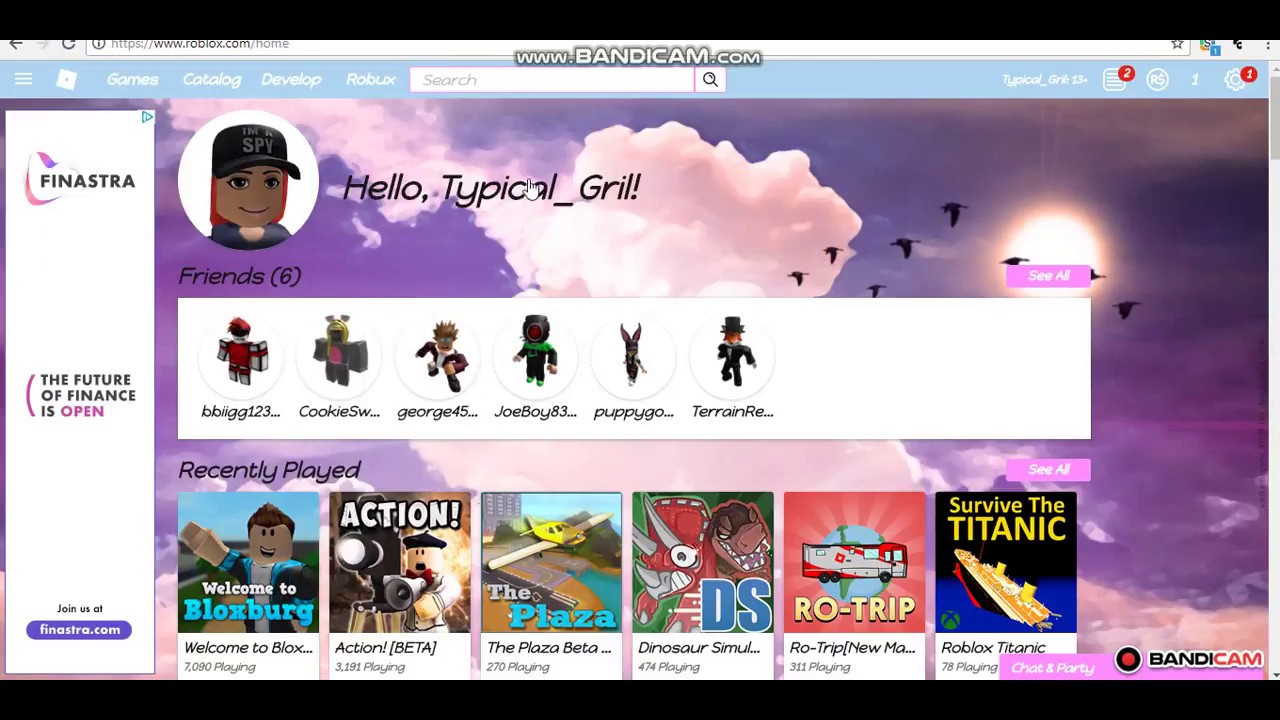Click 'Welcome to Blox...' game title
Image resolution: width=1280 pixels, height=720 pixels.
tap(248, 648)
